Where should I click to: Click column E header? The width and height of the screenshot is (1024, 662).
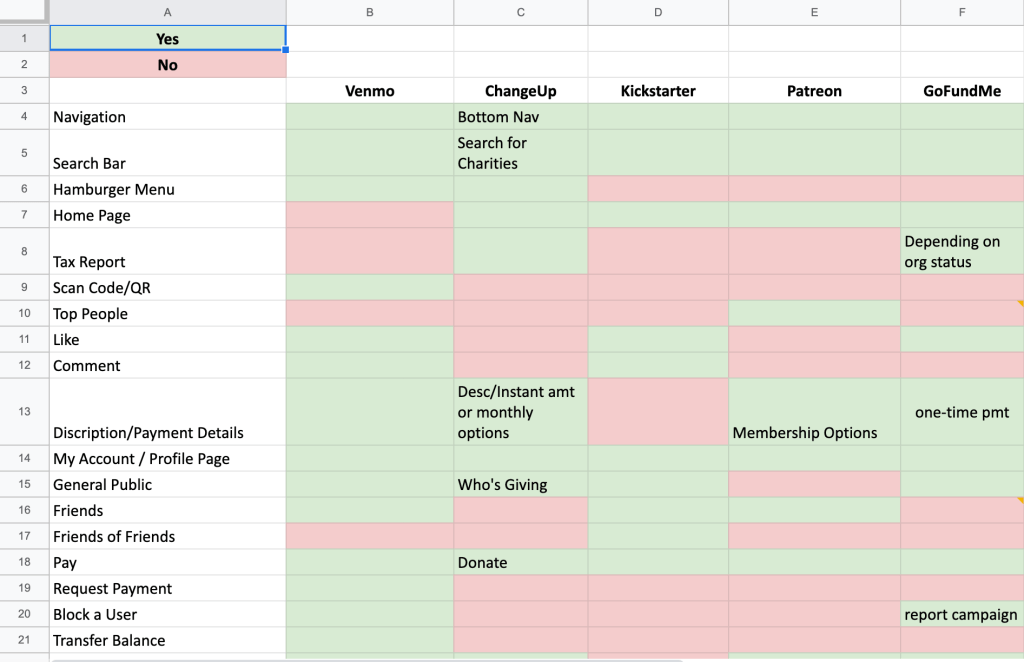814,12
